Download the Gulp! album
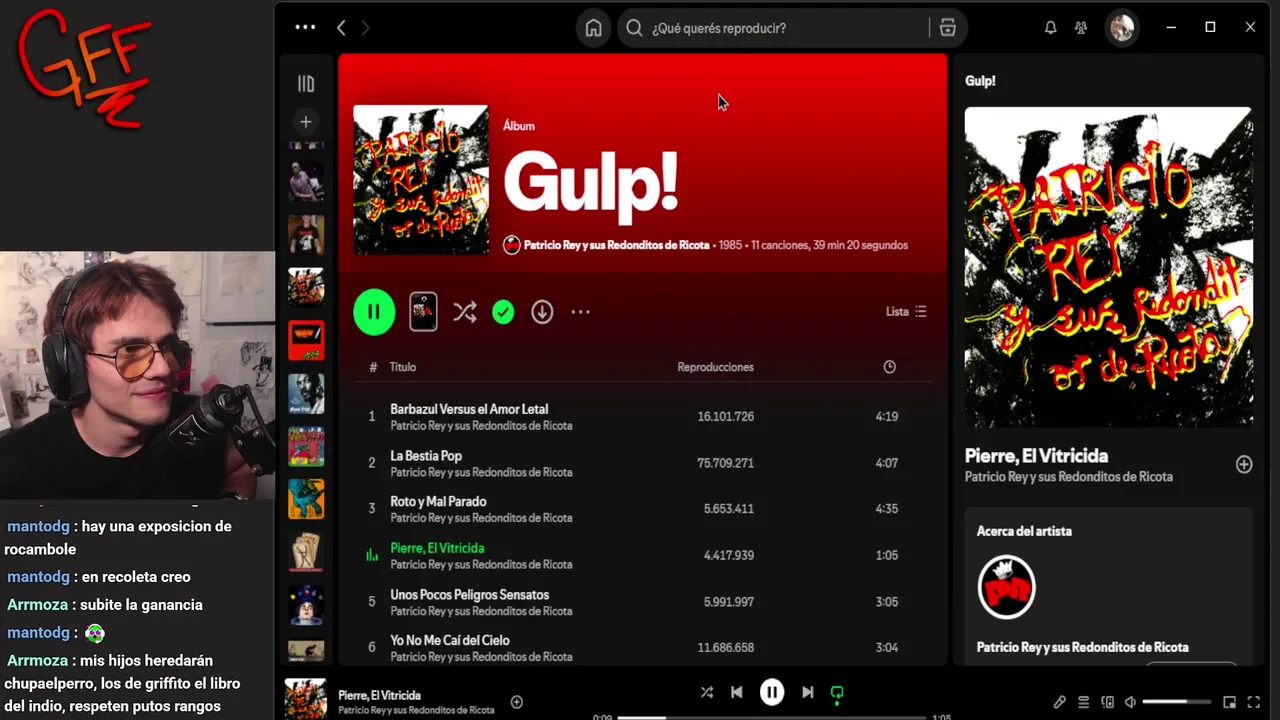The image size is (1280, 720). coord(542,313)
